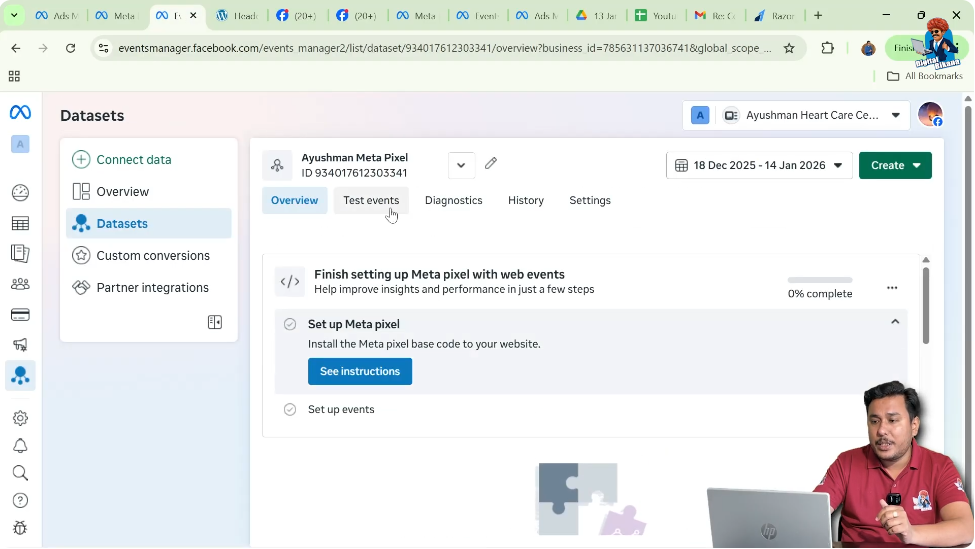
Task: Reload the page with the refresh icon
Action: point(70,48)
